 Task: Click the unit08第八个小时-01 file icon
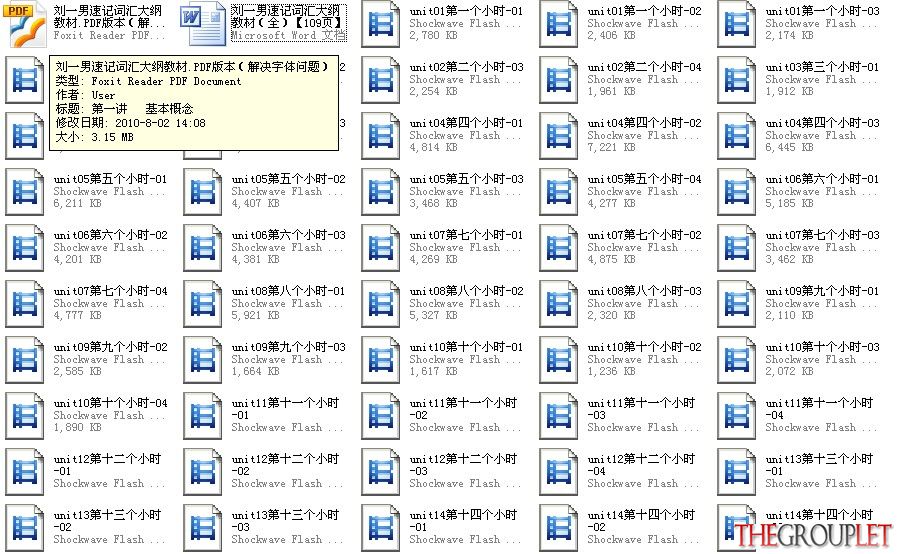(202, 304)
